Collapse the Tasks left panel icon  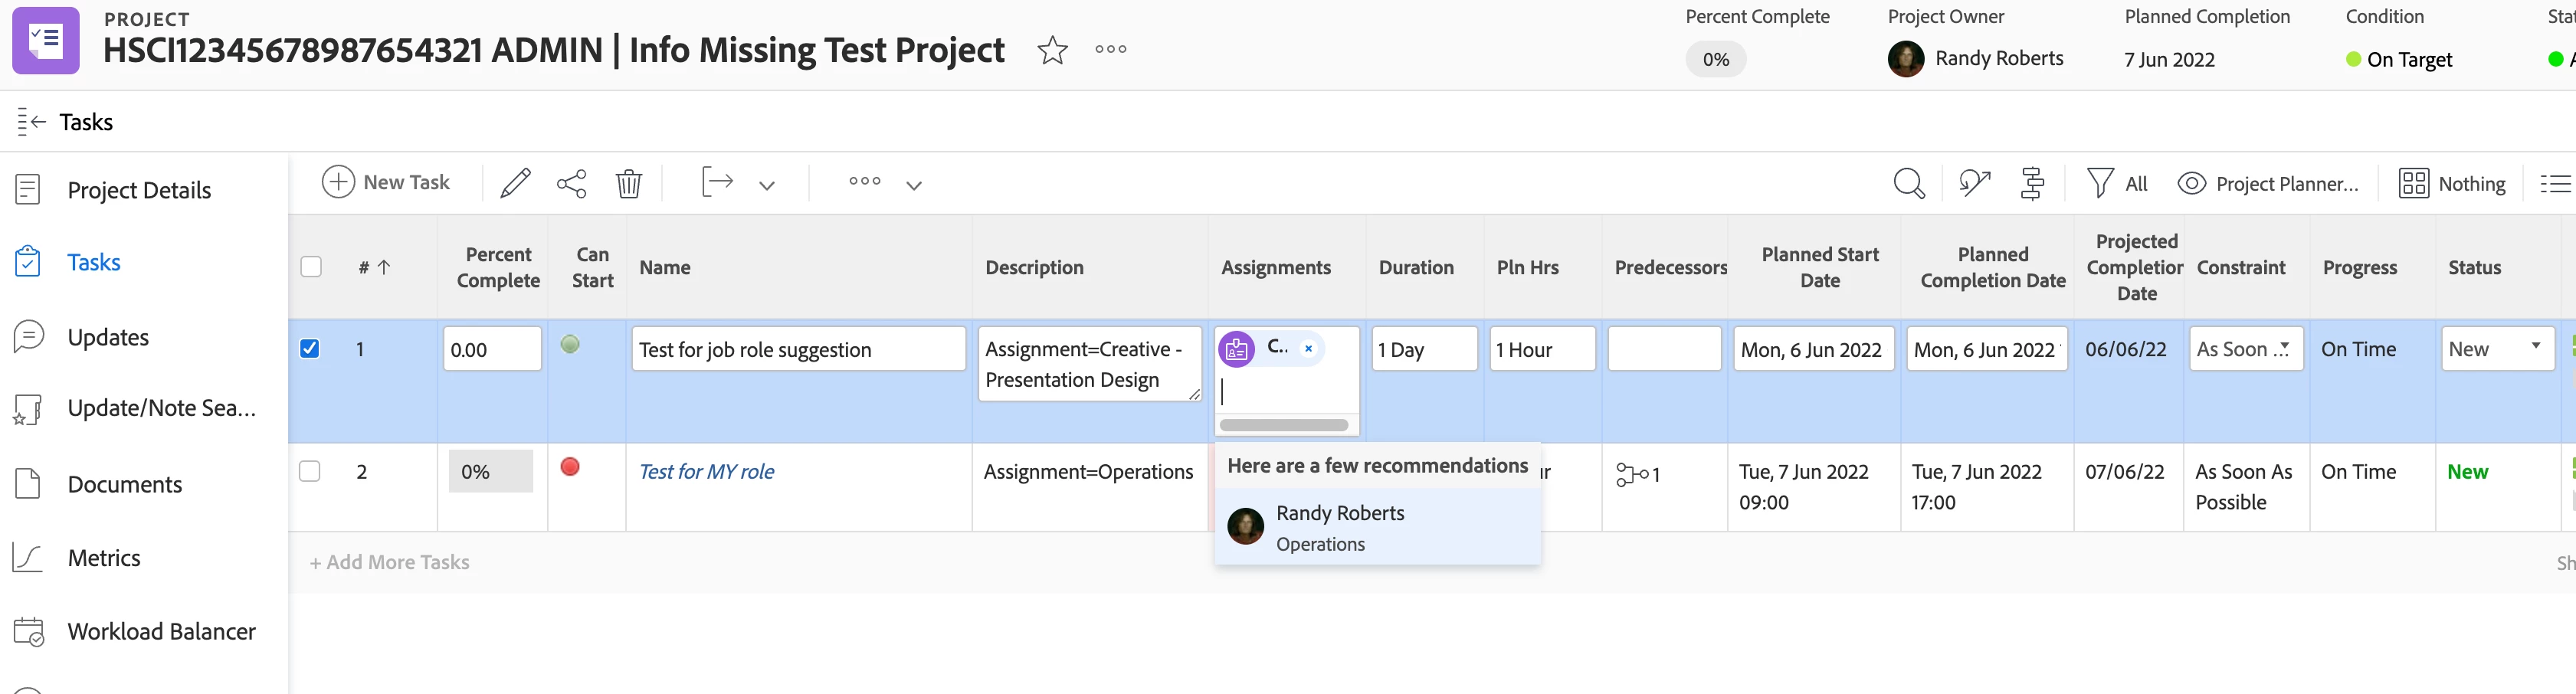(31, 122)
